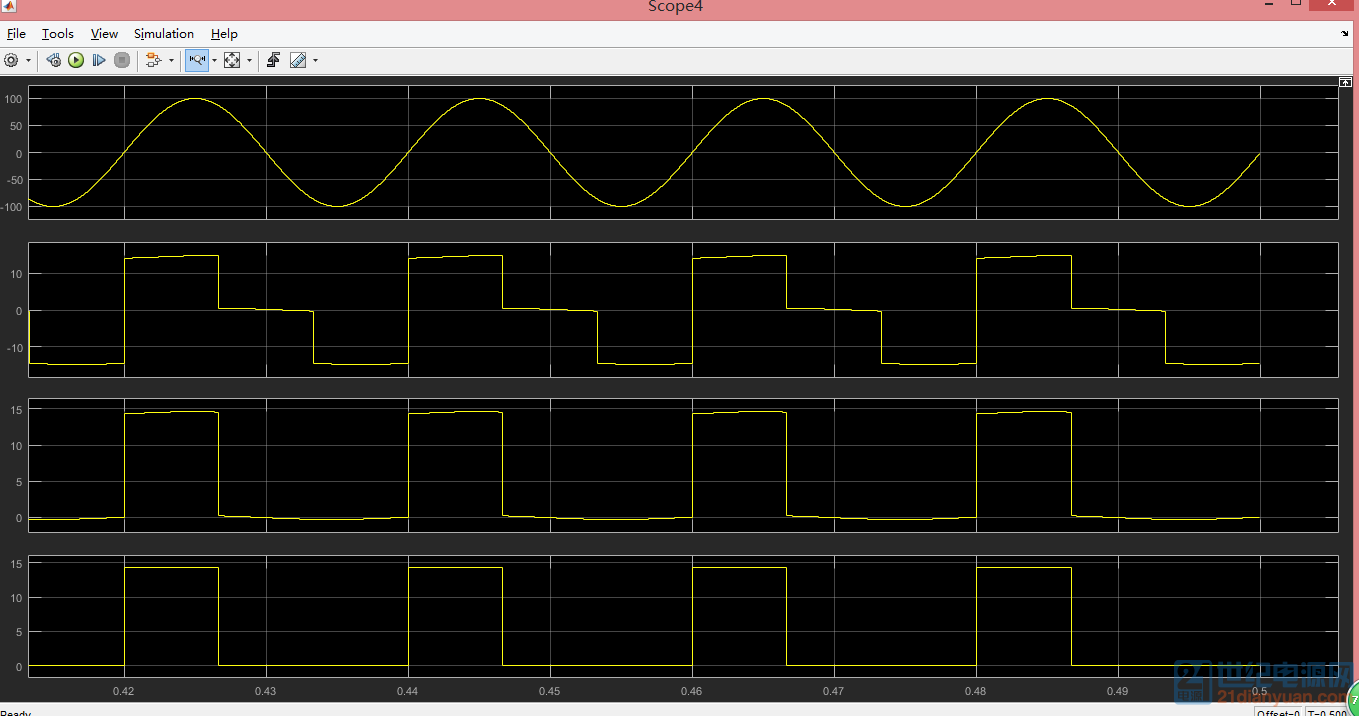Open the File menu
Viewport: 1359px width, 716px height.
(x=16, y=33)
